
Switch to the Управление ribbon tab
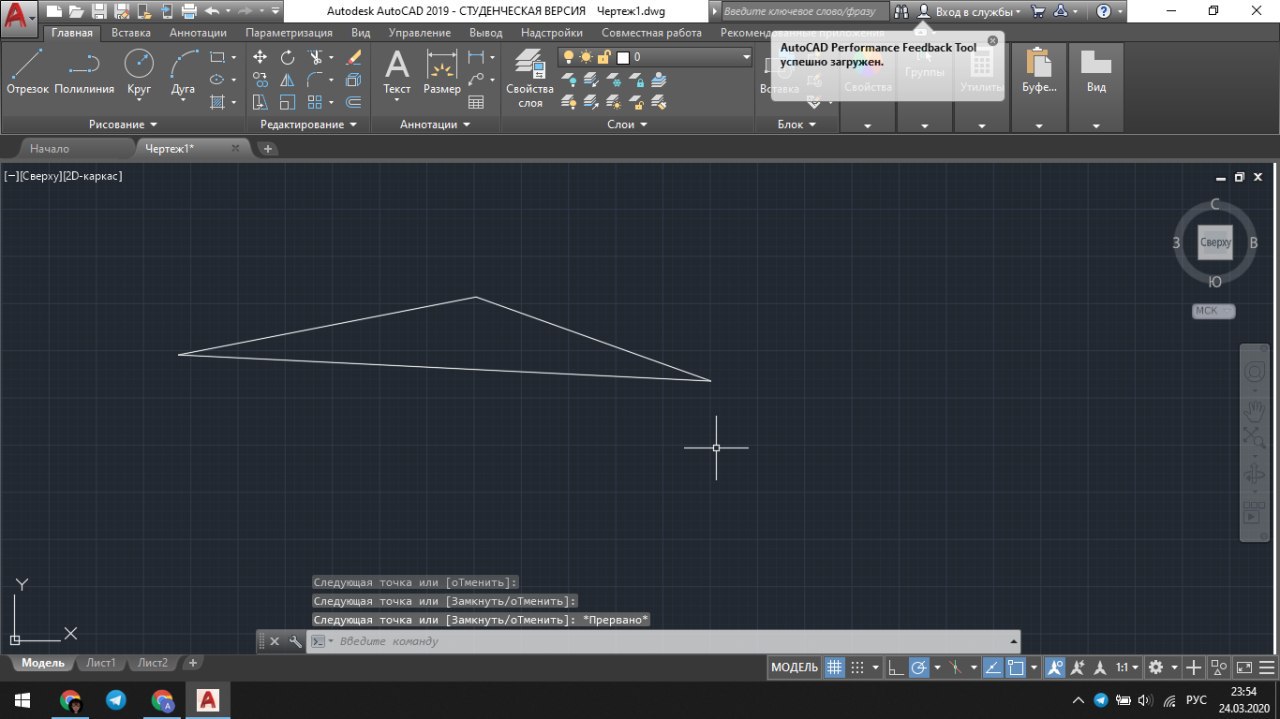tap(419, 33)
